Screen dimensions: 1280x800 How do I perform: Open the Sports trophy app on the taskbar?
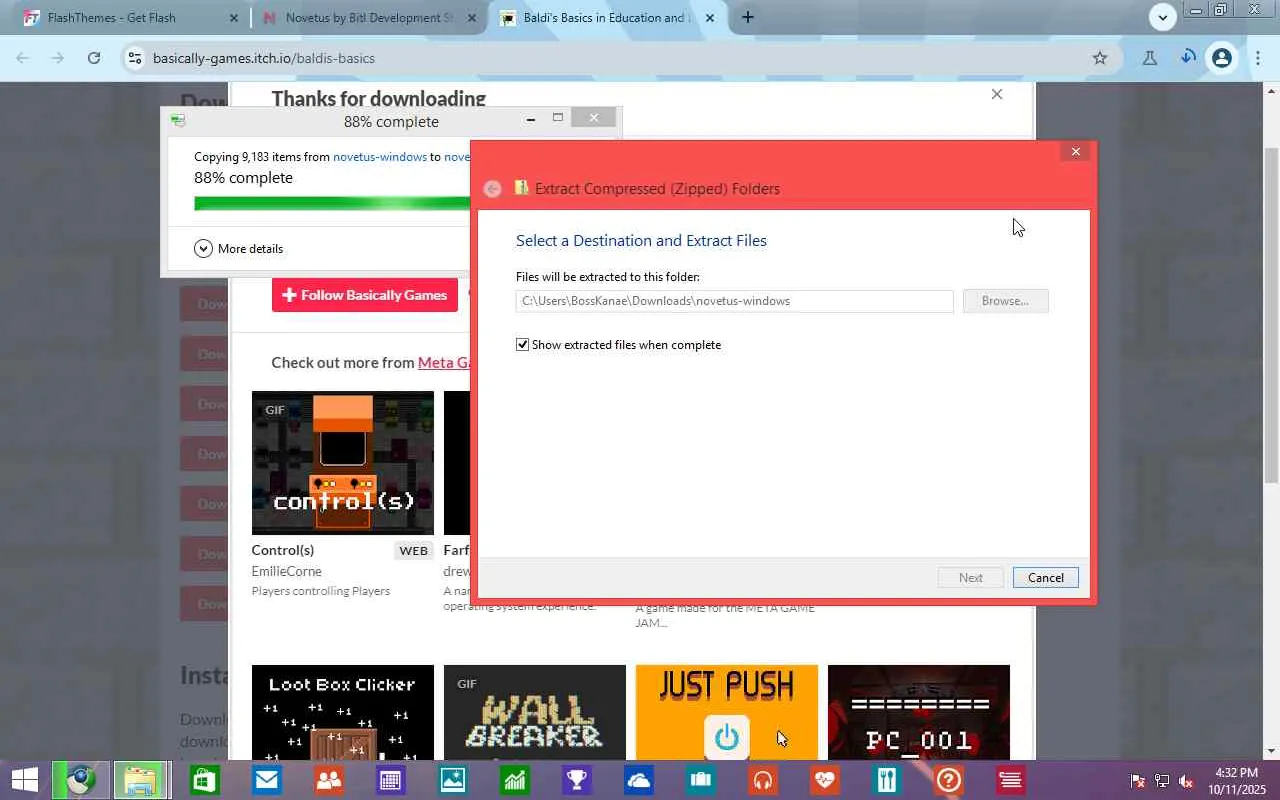(576, 780)
